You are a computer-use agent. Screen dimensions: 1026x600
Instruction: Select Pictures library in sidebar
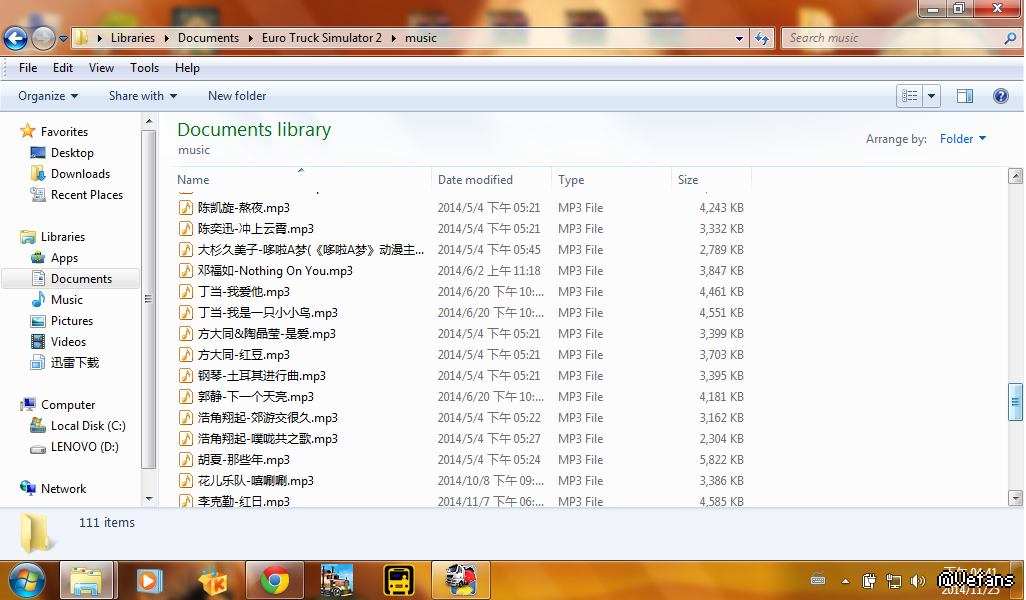[x=62, y=321]
